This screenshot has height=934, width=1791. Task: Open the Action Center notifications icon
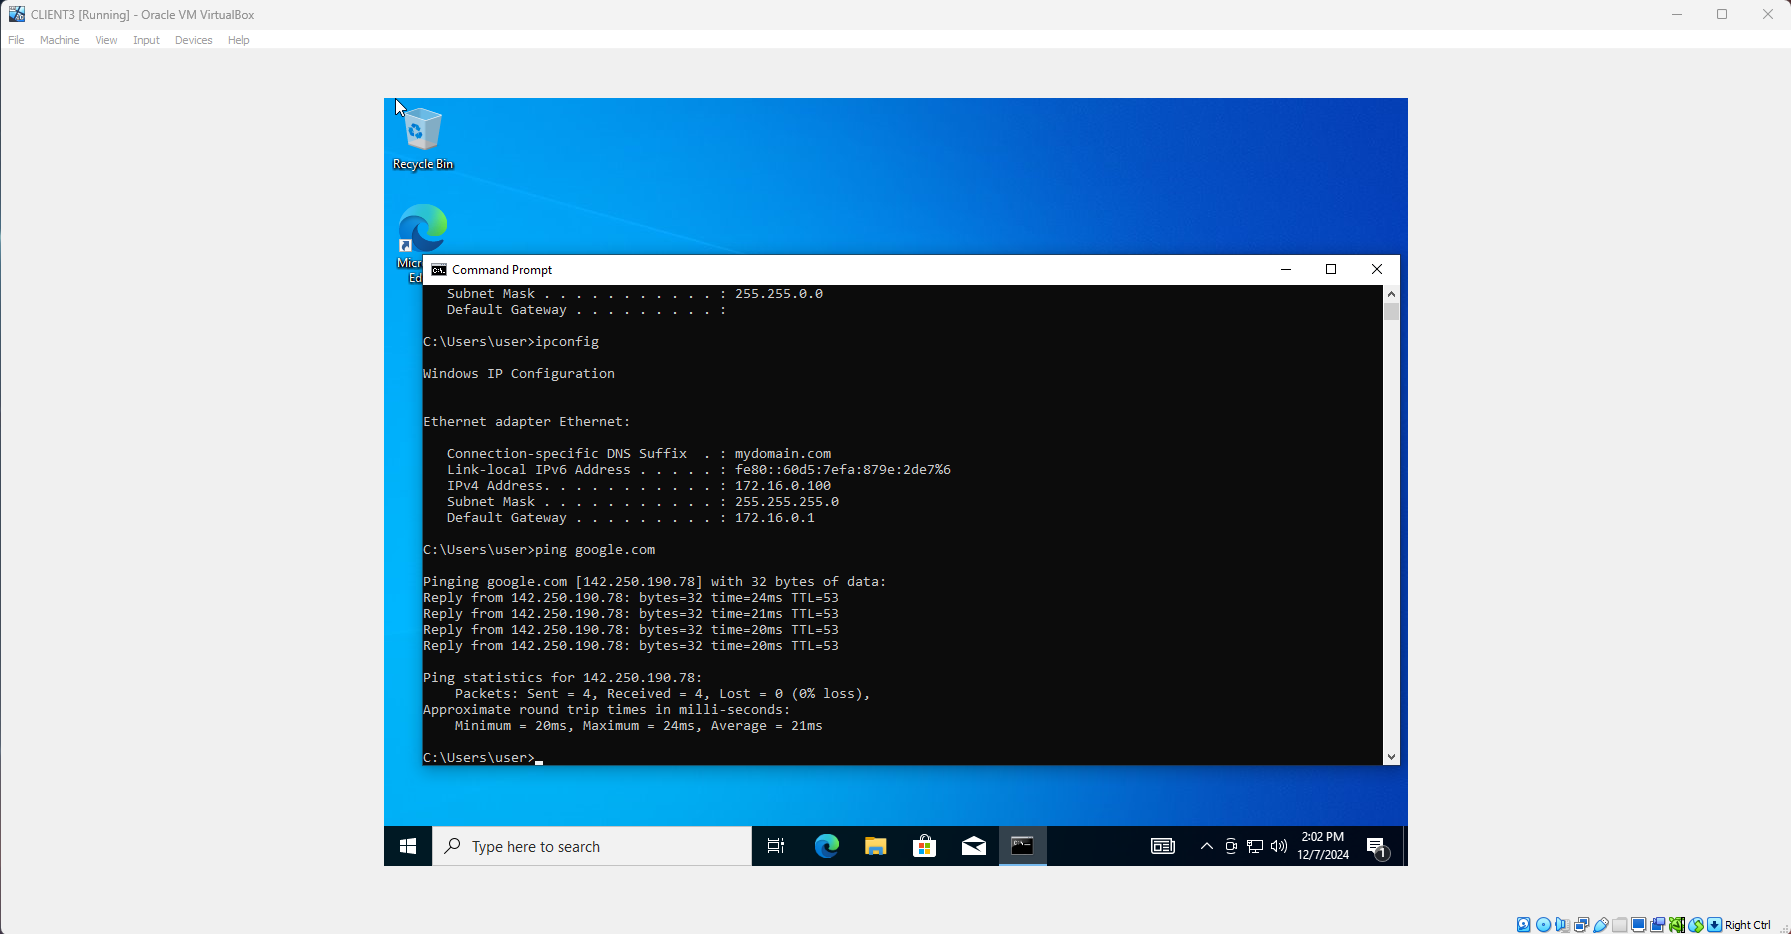point(1377,847)
